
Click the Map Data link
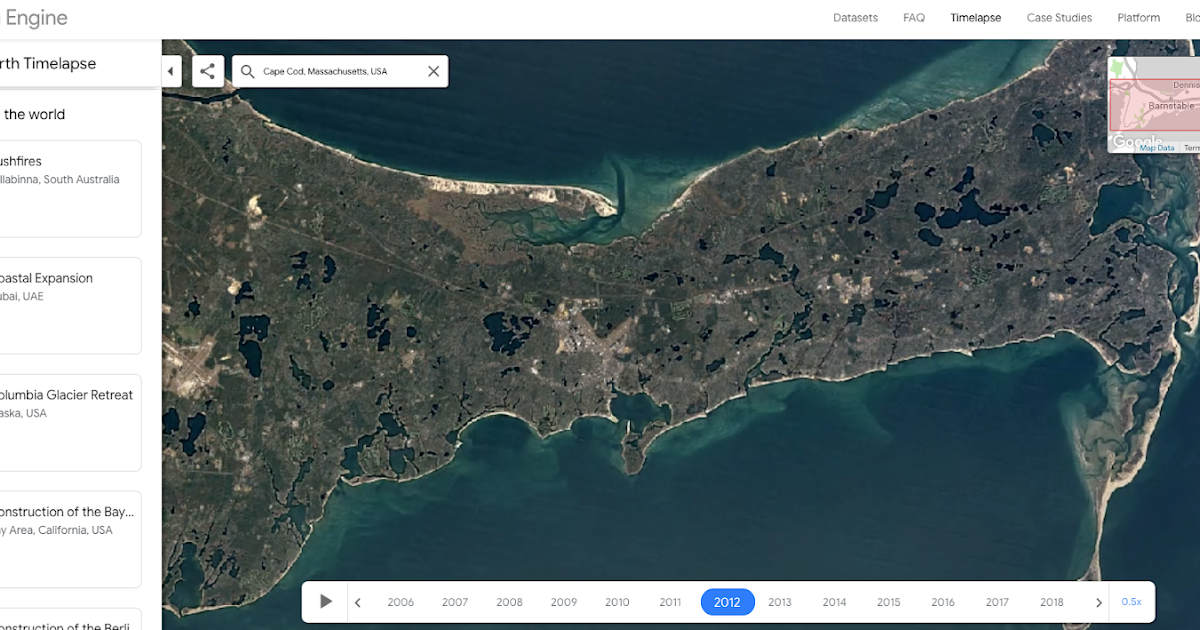coord(1157,147)
